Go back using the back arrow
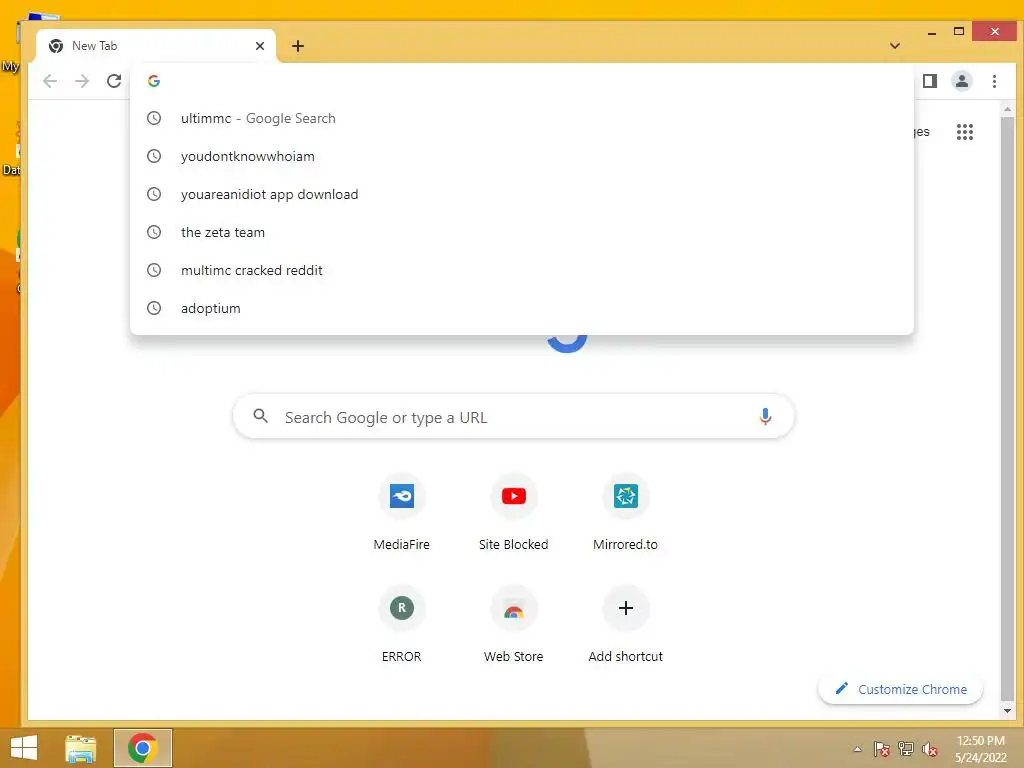 click(x=50, y=81)
